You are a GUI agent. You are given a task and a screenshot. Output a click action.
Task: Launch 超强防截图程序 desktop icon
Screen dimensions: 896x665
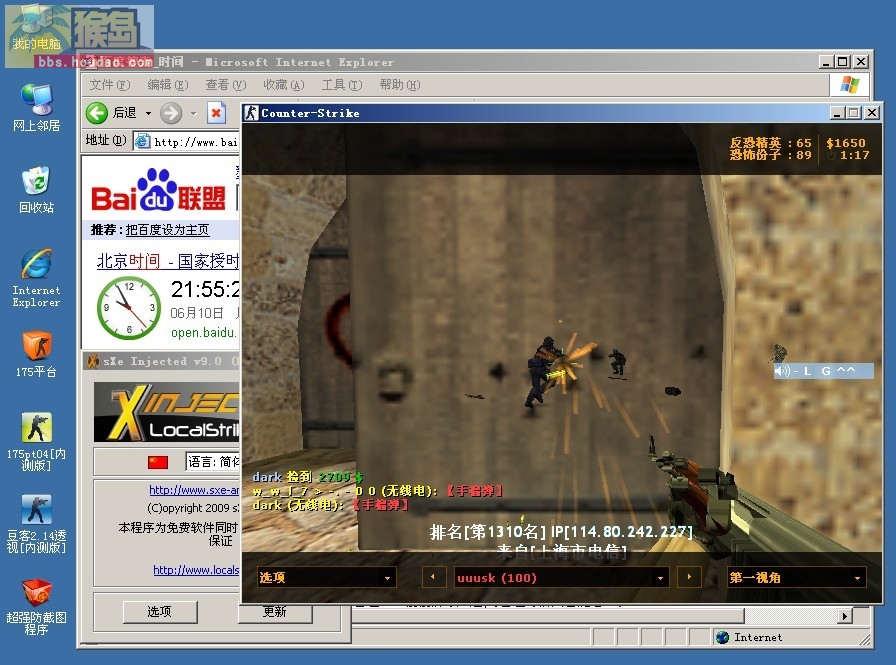37,606
